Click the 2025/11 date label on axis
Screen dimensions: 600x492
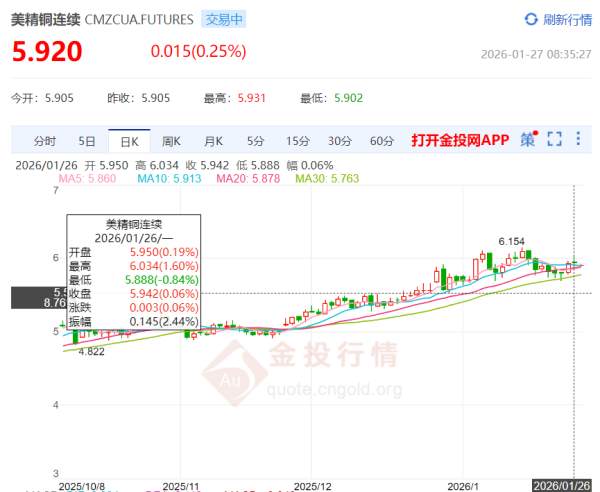pos(181,487)
